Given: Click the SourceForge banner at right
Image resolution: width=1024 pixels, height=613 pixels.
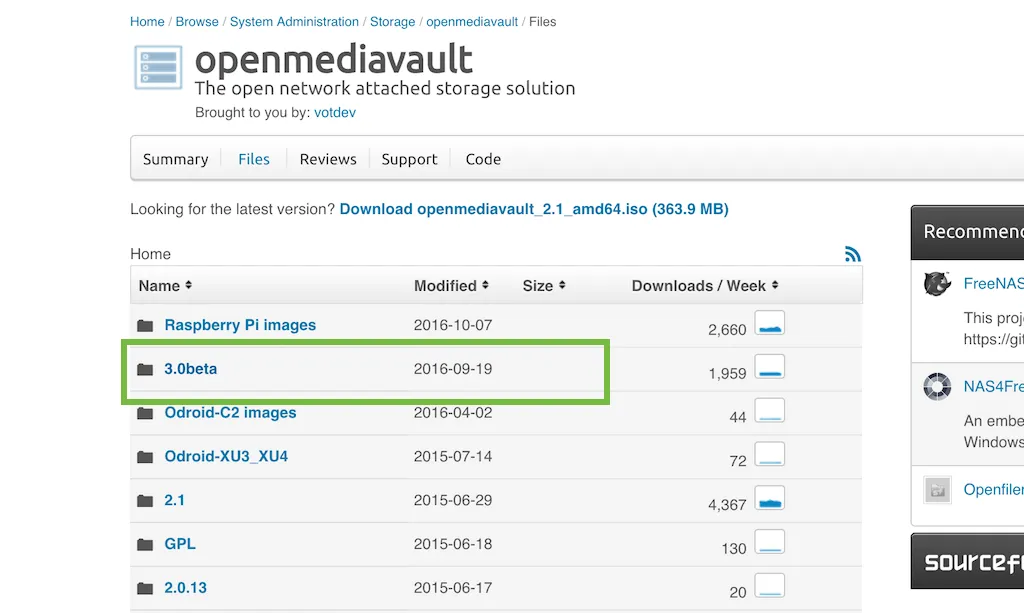Looking at the screenshot, I should pyautogui.click(x=968, y=561).
